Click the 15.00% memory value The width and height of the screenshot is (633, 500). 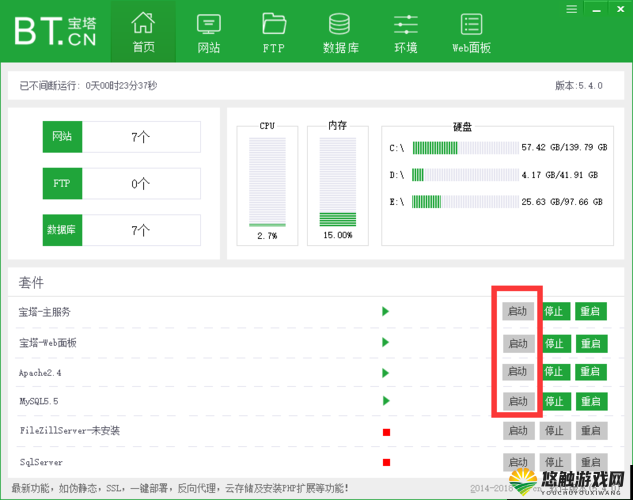coord(338,235)
